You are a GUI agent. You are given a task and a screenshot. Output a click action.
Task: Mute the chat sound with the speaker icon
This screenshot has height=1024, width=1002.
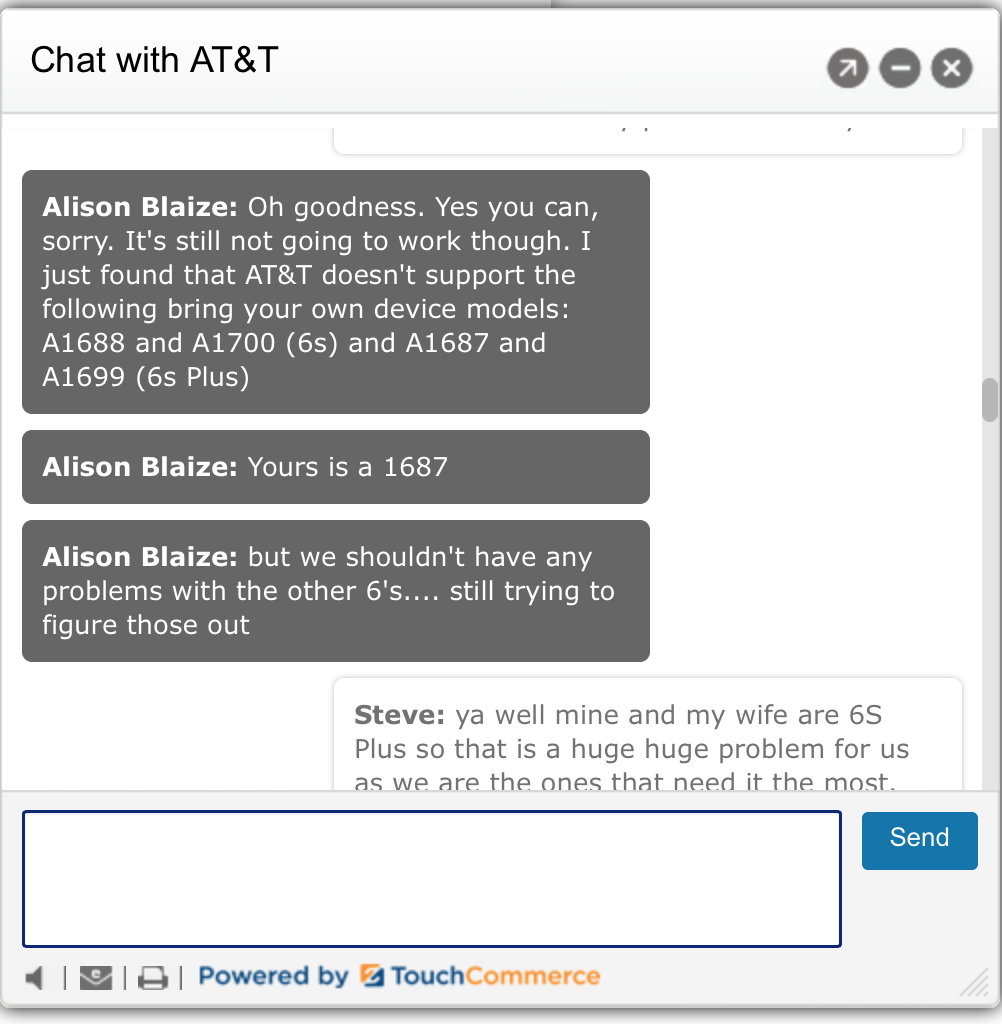[x=35, y=977]
